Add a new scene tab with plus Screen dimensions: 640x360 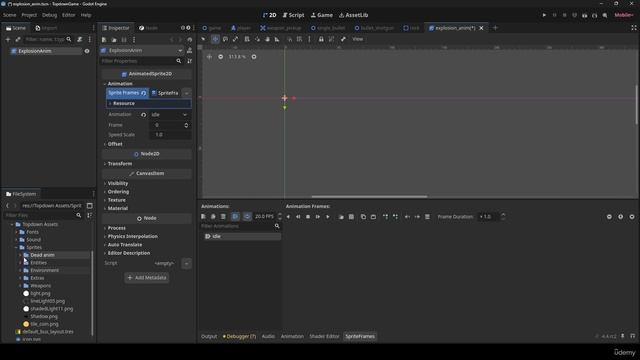(495, 28)
